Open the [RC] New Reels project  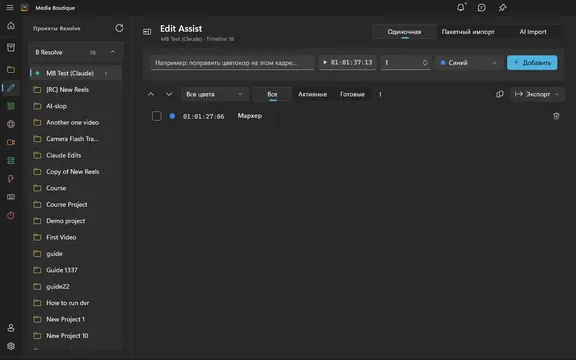75,90
